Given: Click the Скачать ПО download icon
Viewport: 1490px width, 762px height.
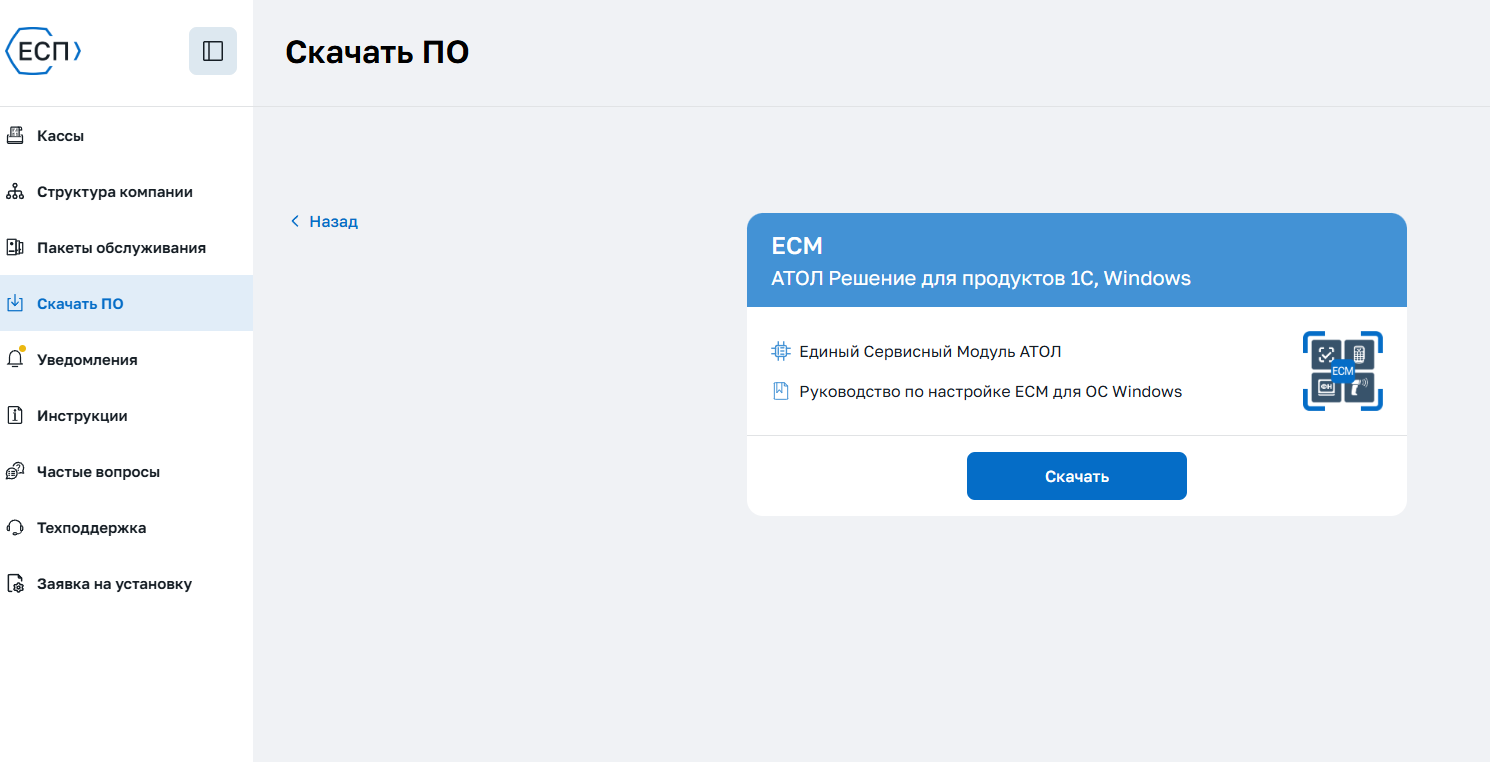Looking at the screenshot, I should [15, 303].
